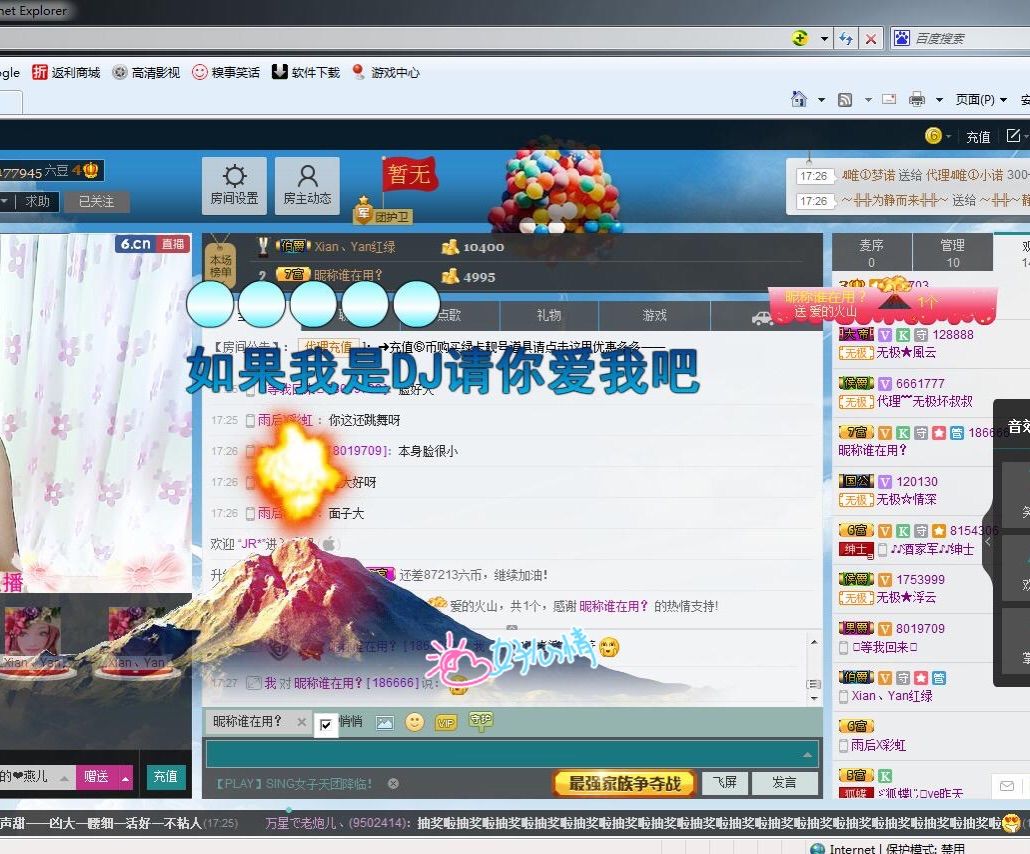Image resolution: width=1030 pixels, height=854 pixels.
Task: Select user 雨后X彩虹 in viewer list
Action: 878,745
